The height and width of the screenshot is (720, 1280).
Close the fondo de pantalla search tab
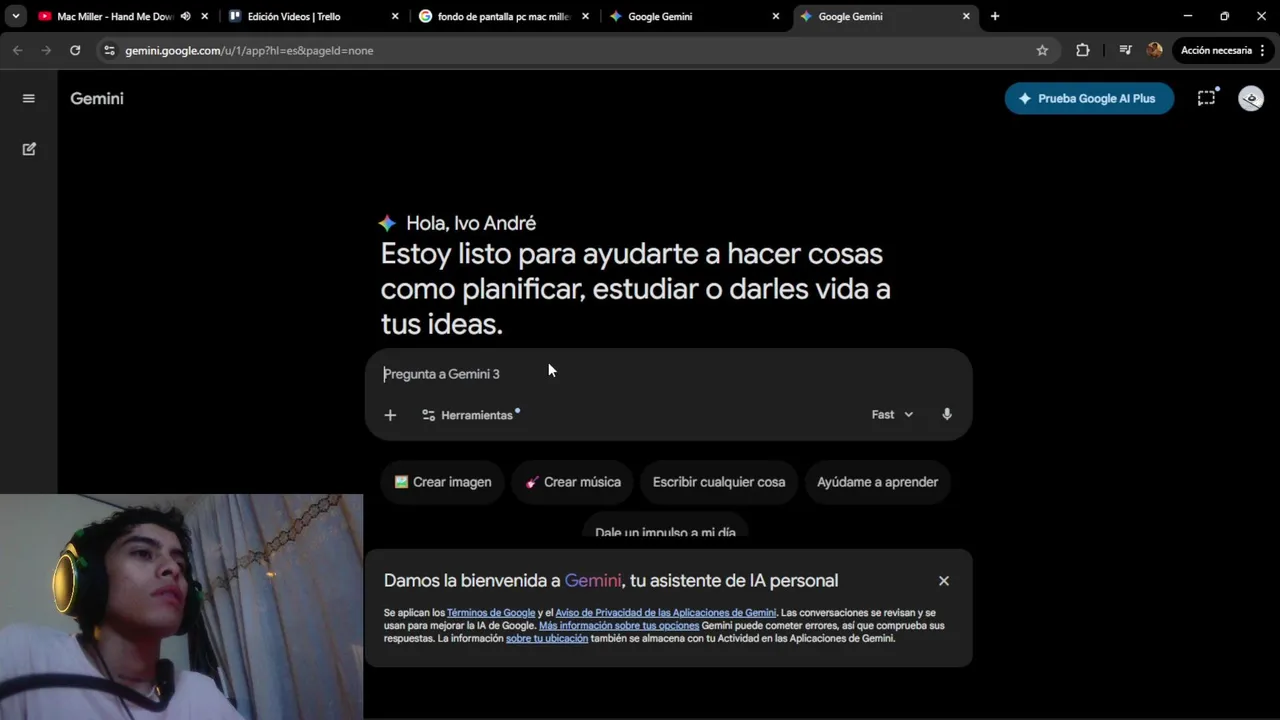pyautogui.click(x=585, y=16)
